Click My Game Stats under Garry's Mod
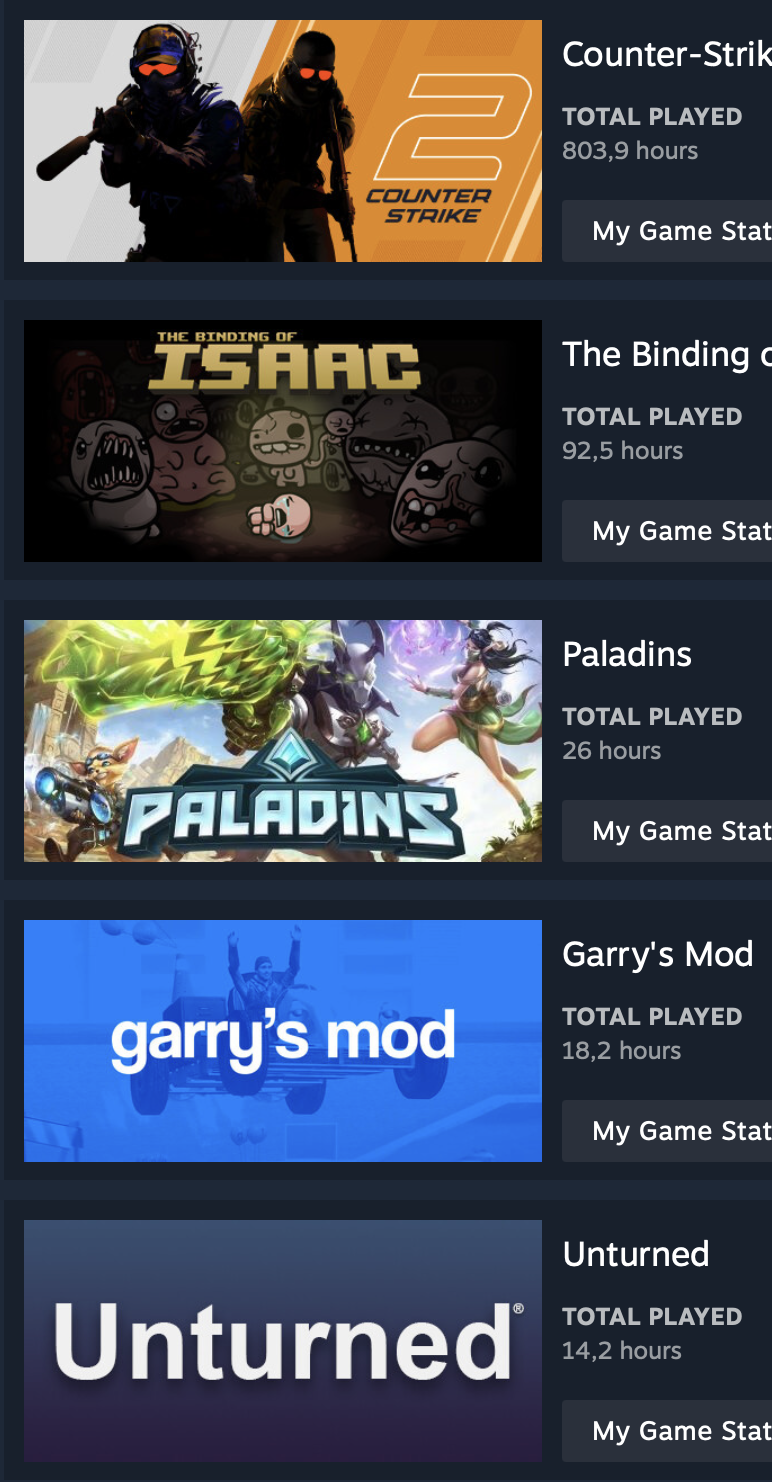 pyautogui.click(x=667, y=1131)
